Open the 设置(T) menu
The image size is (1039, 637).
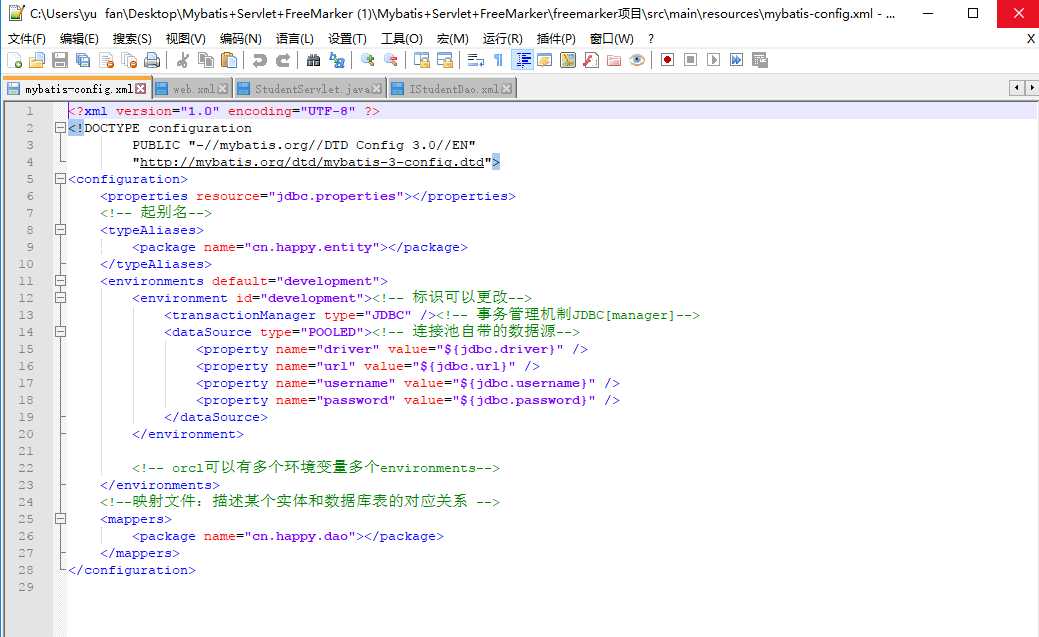tap(347, 39)
